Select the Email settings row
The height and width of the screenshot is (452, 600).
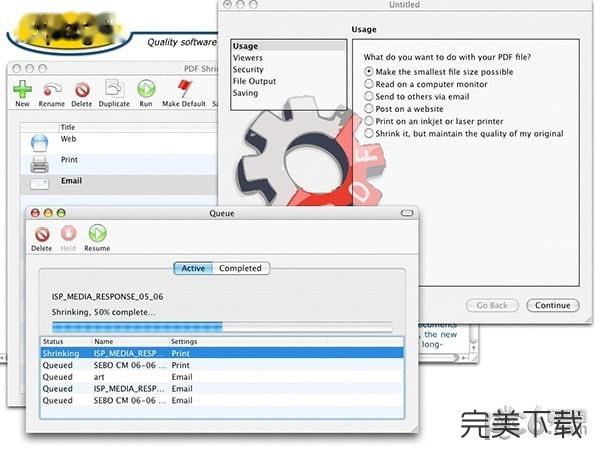coord(119,184)
